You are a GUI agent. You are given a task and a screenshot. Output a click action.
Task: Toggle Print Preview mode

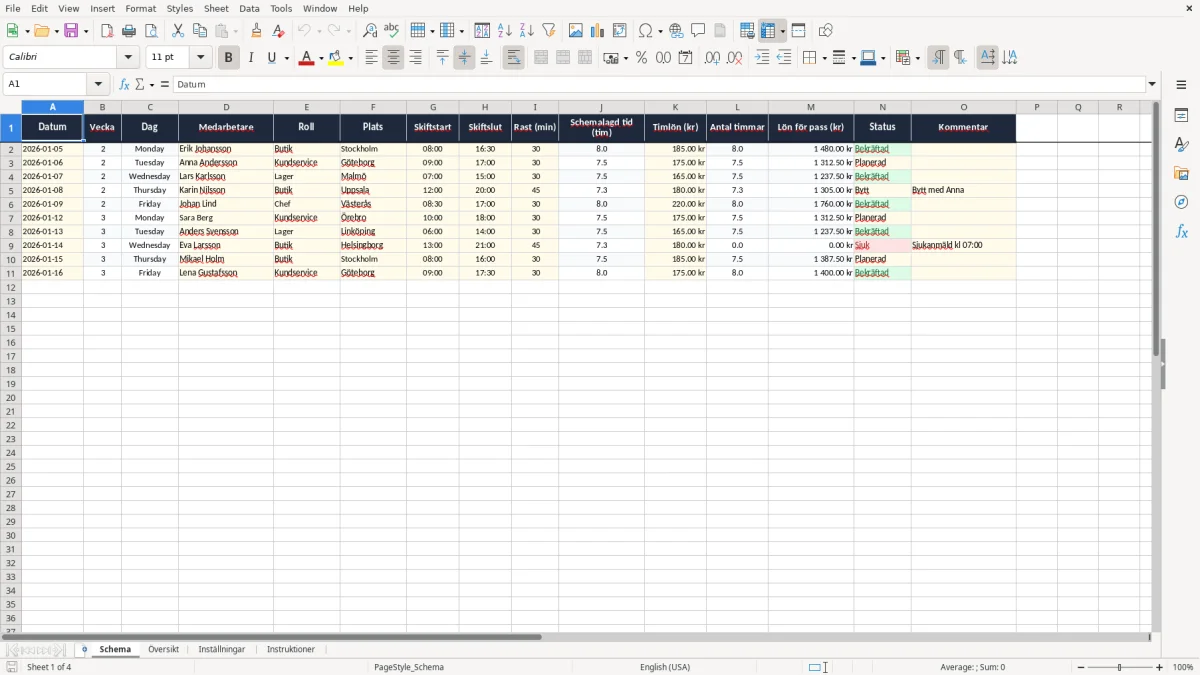(151, 31)
